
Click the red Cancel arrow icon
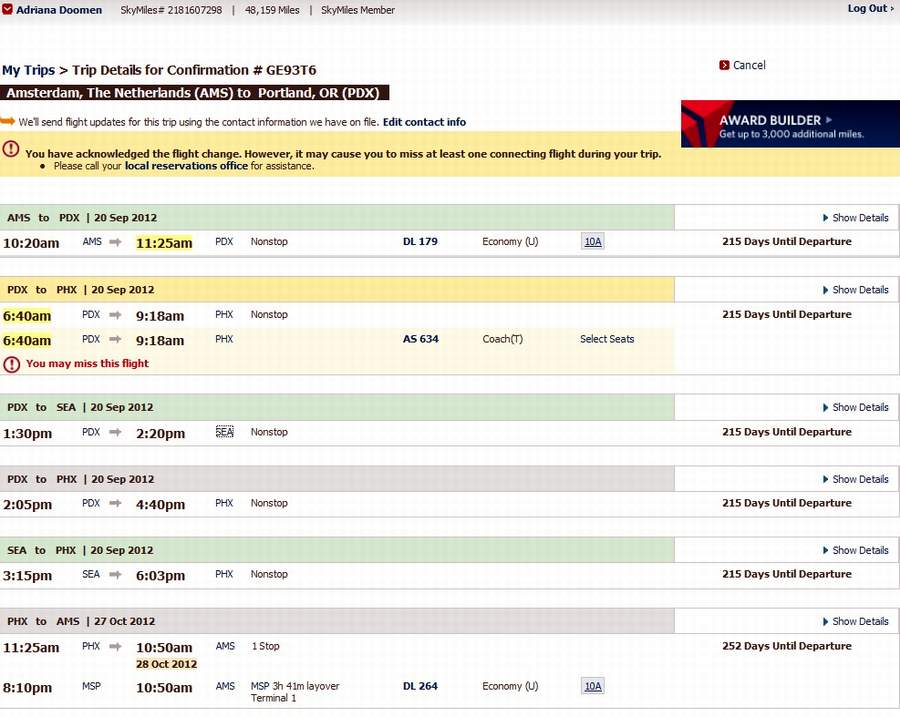[x=724, y=65]
